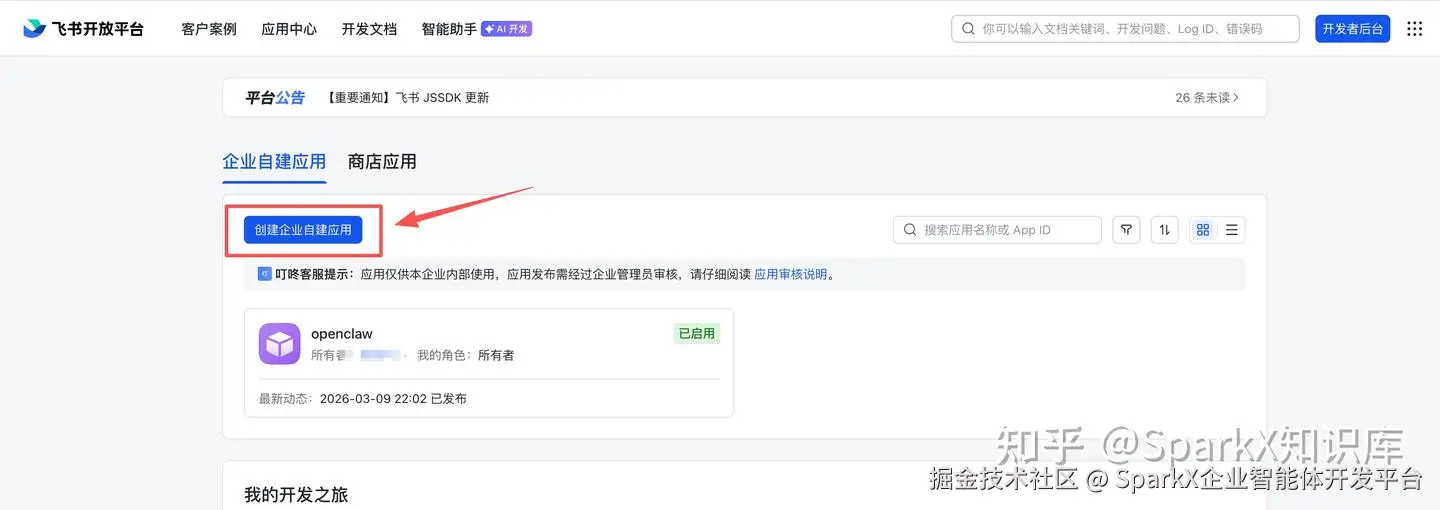Click the 创建企业自建应用 button
Image resolution: width=1440 pixels, height=510 pixels.
coord(303,230)
